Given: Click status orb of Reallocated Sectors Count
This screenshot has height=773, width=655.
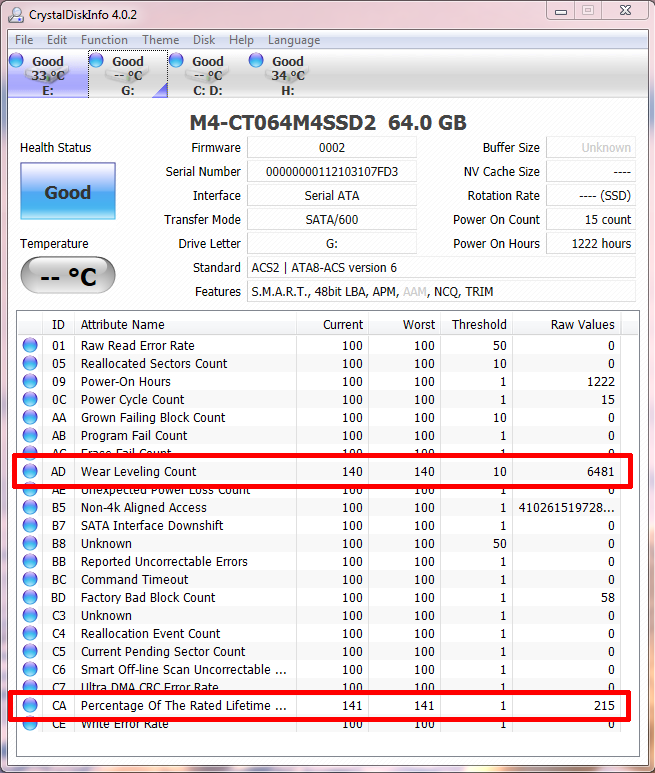Looking at the screenshot, I should click(30, 363).
